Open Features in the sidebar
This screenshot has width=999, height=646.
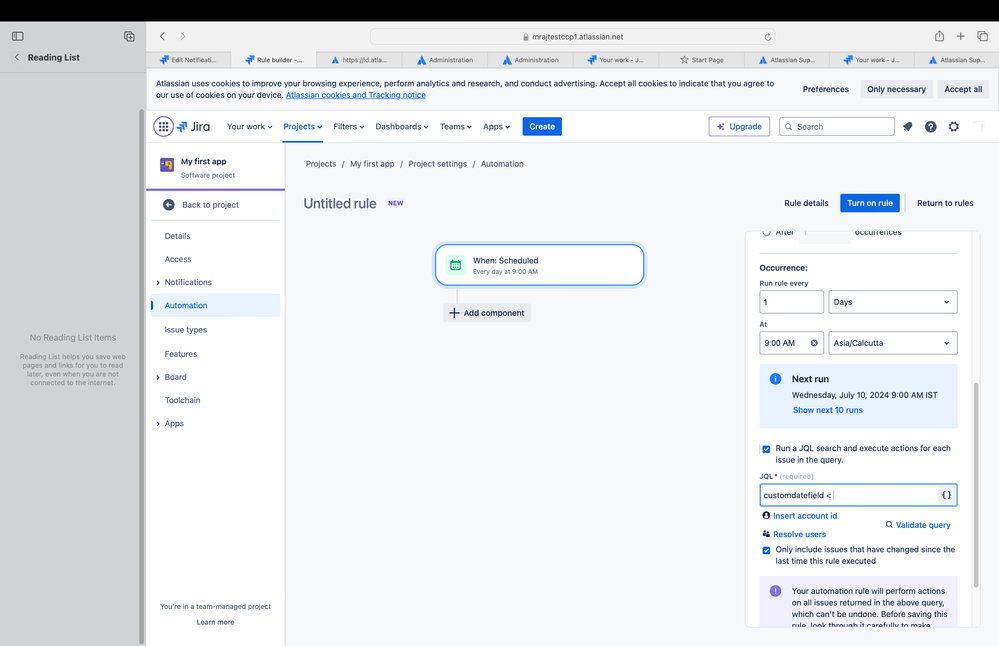(x=181, y=354)
